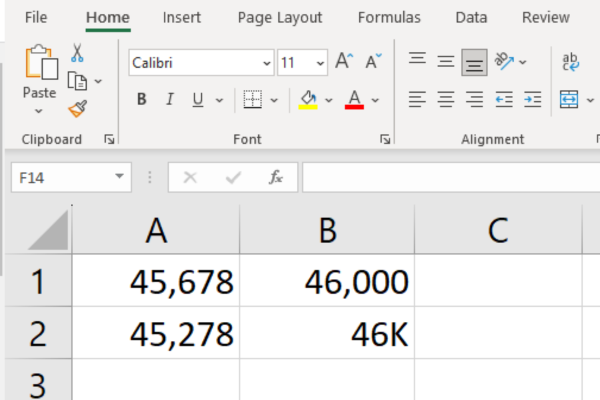
Task: Select the Home tab
Action: (x=108, y=18)
